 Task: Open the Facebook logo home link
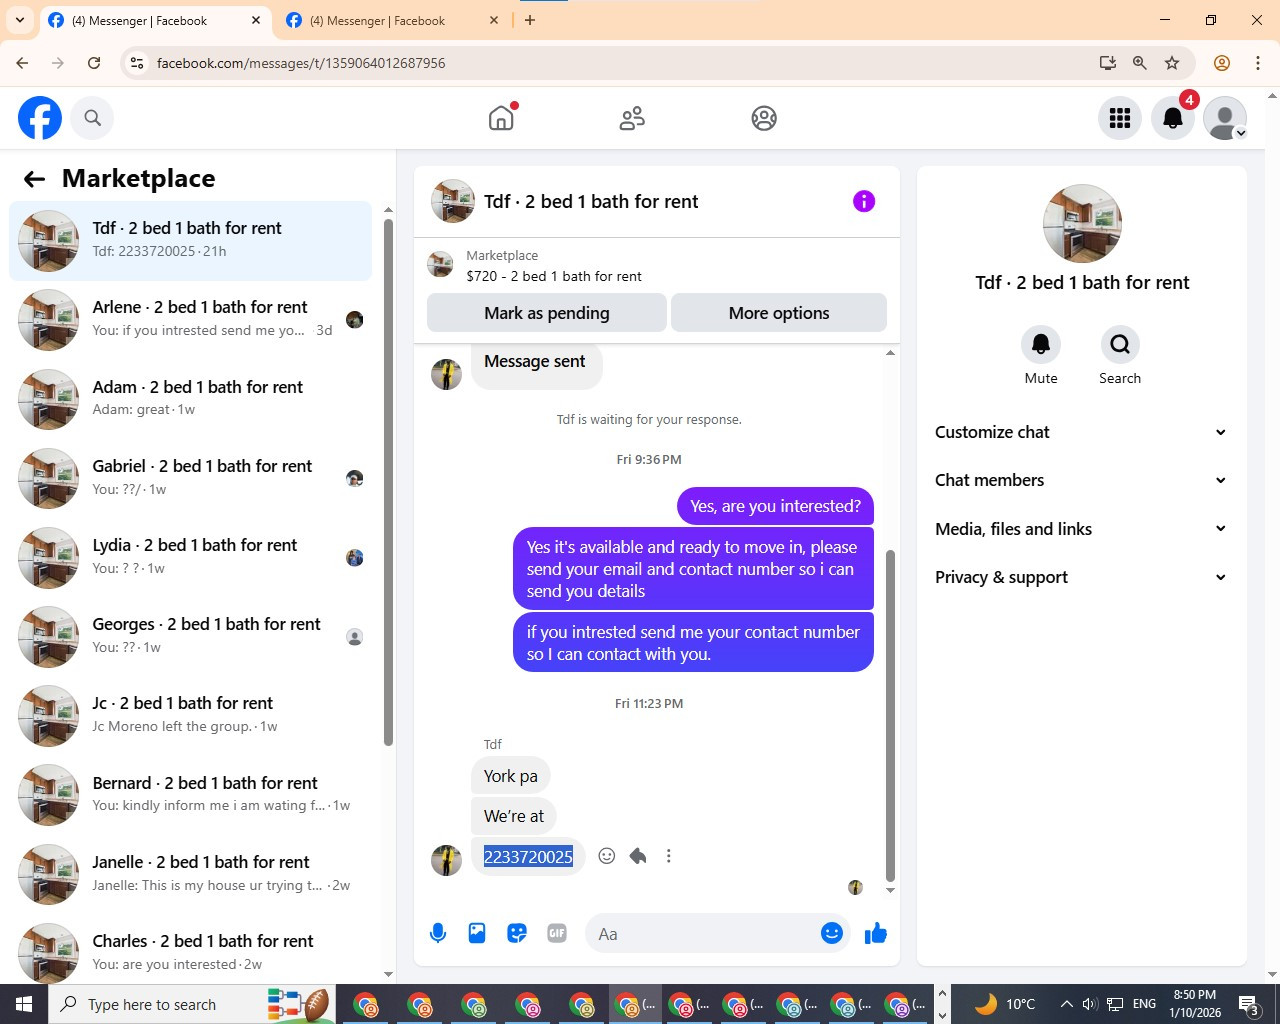pyautogui.click(x=40, y=118)
